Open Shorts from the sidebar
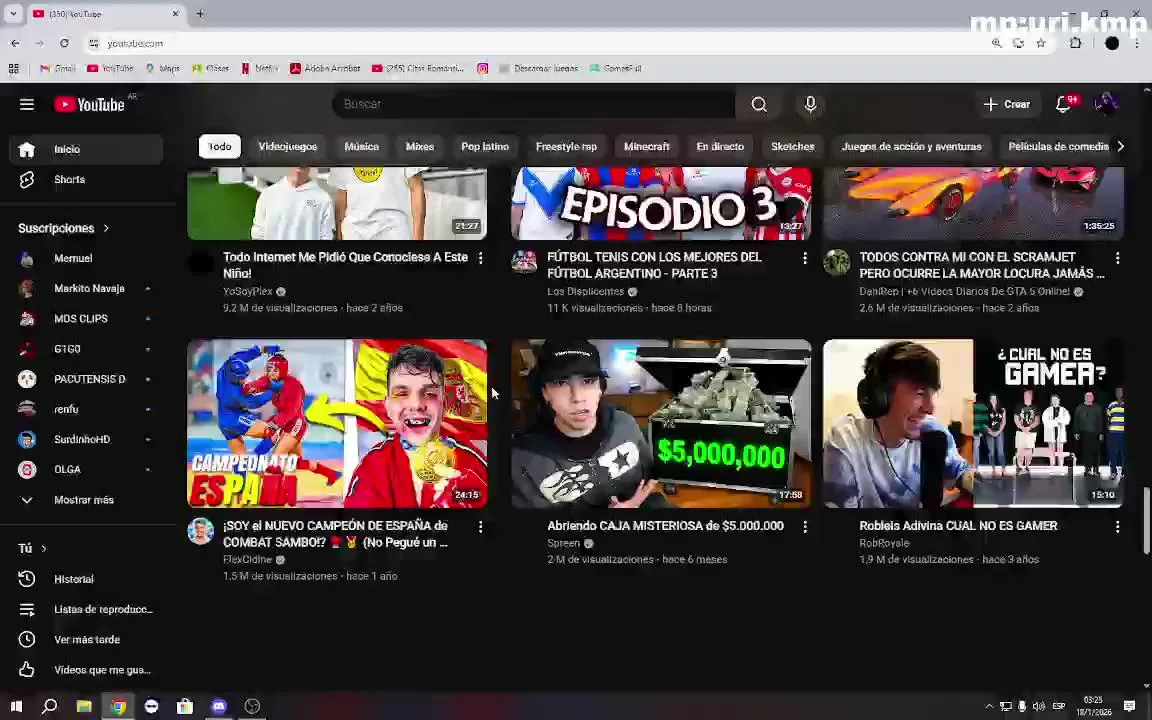This screenshot has width=1152, height=720. click(x=86, y=179)
